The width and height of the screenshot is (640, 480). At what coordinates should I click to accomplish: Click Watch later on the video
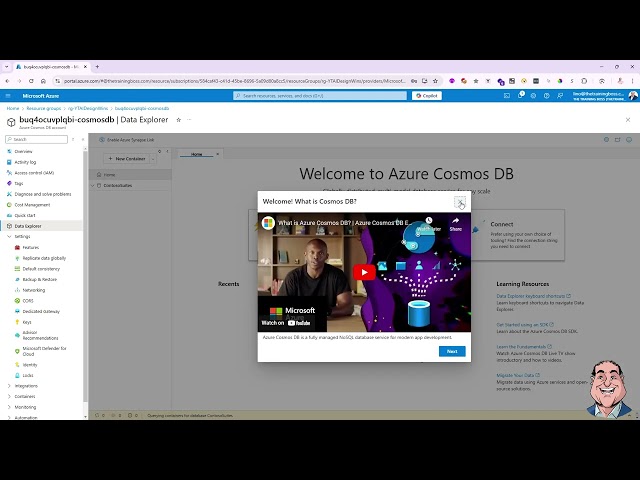click(429, 224)
